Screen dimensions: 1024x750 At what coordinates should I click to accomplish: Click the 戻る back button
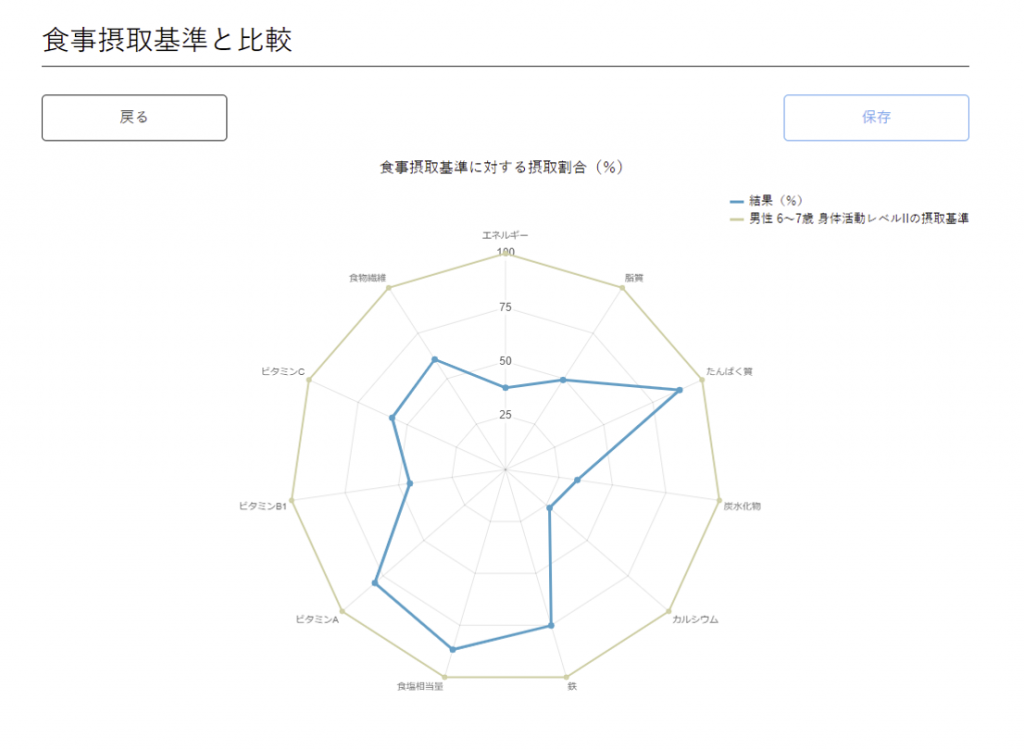point(134,117)
